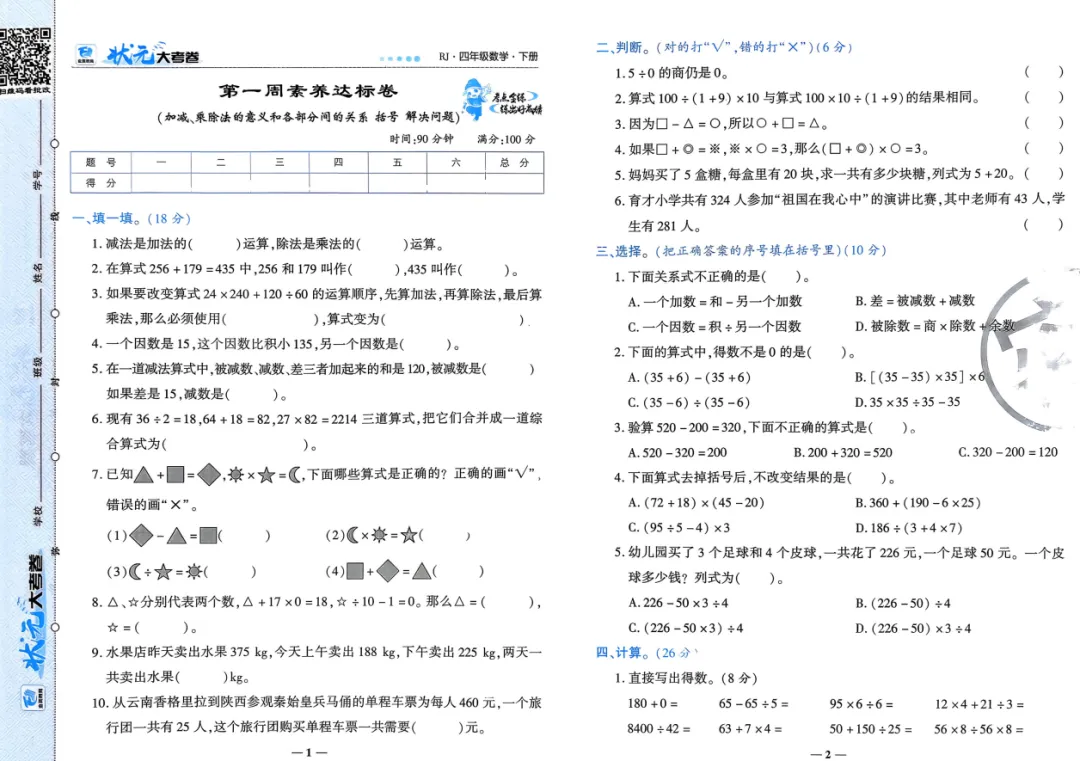Click shape equation (3) moon divided by star equals sun
This screenshot has height=761, width=1080.
181,571
